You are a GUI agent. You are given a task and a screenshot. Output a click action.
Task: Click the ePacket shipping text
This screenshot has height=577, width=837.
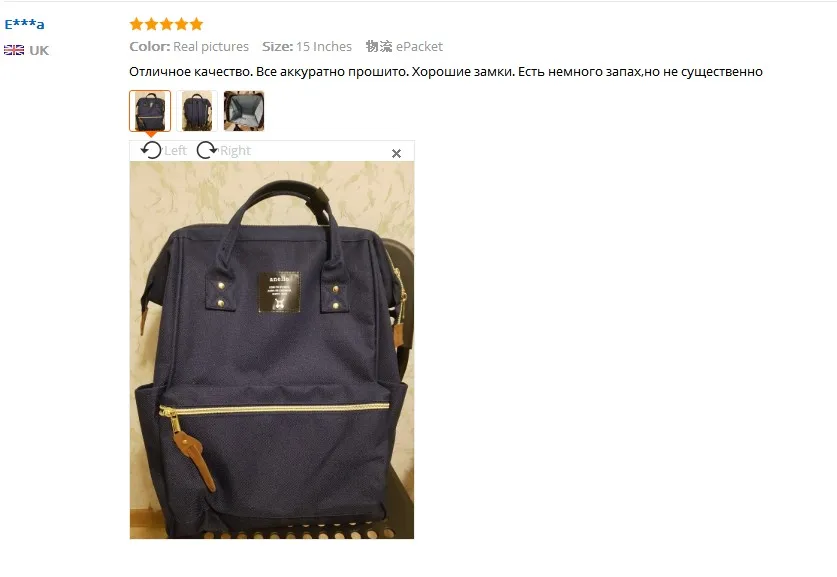419,46
